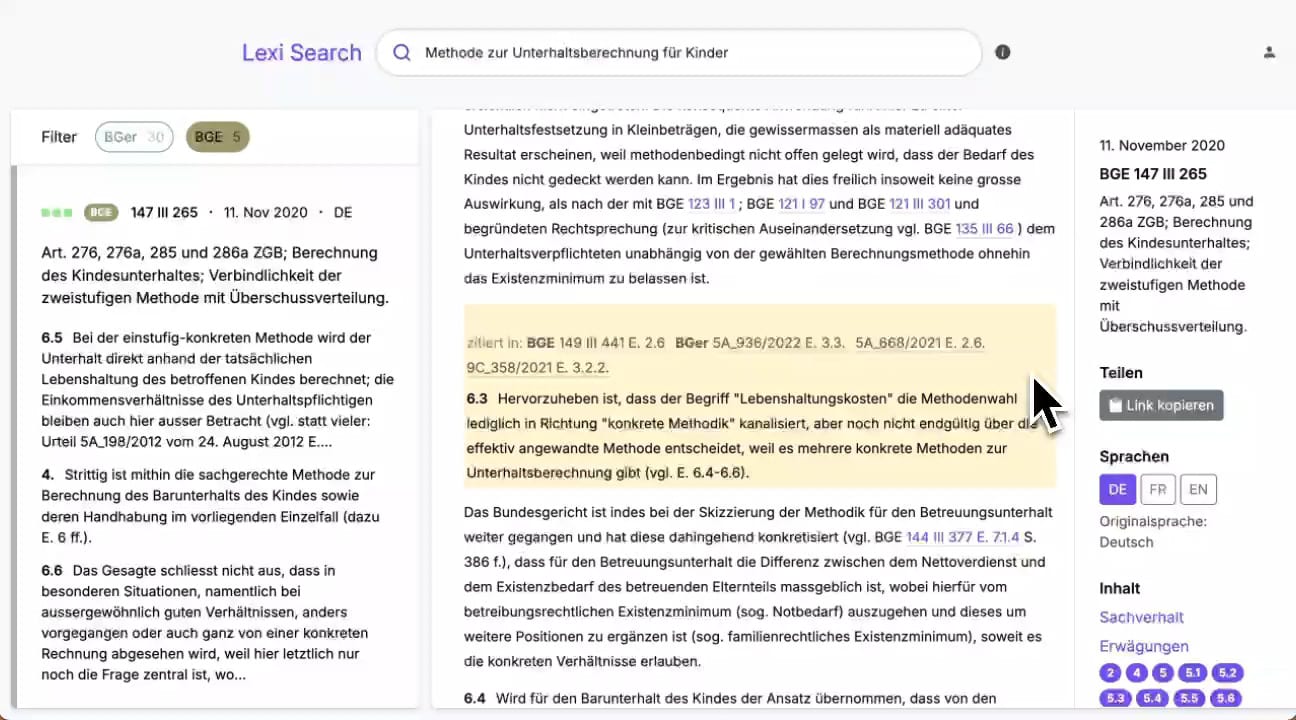Open the info icon beside search bar
The width and height of the screenshot is (1296, 720).
point(1002,52)
